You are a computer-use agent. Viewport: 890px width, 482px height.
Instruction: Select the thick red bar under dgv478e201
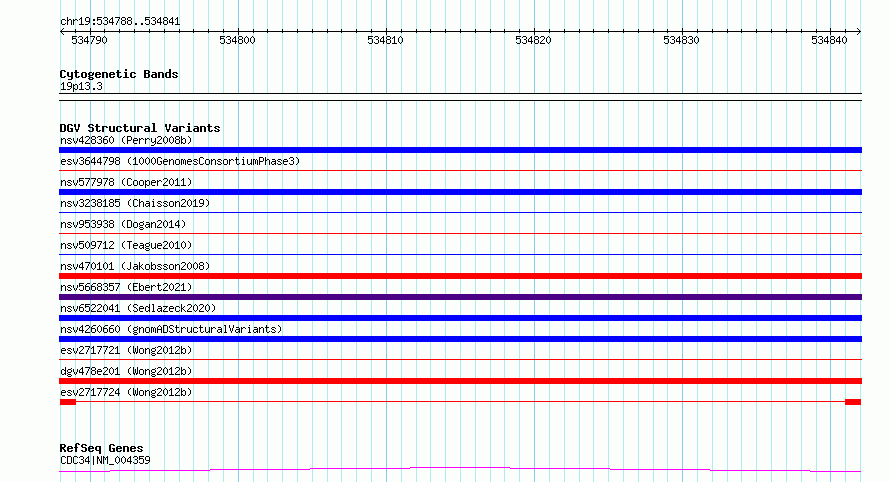point(460,381)
